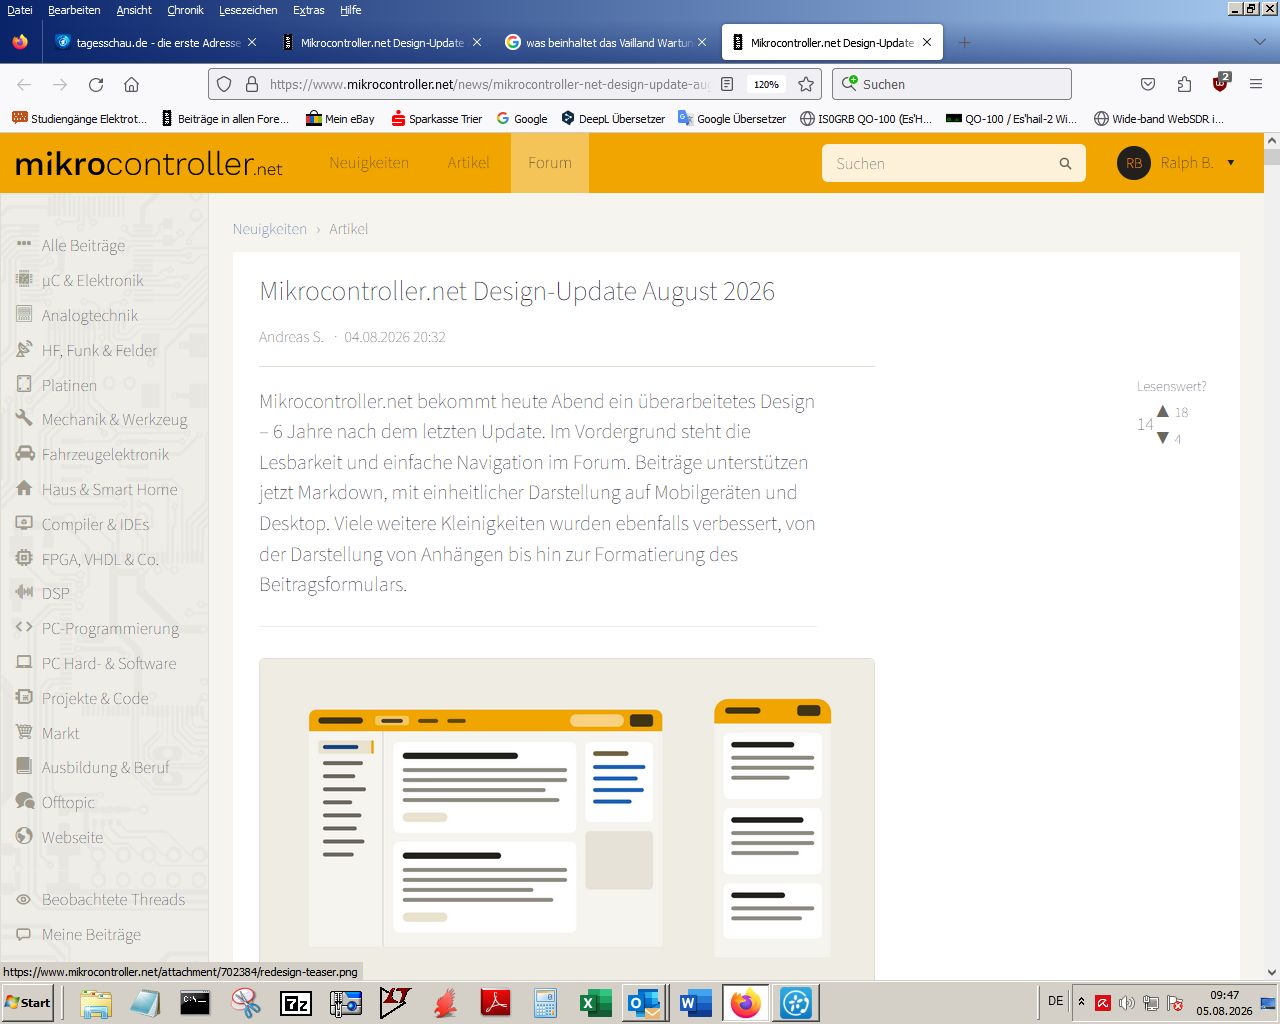Screen dimensions: 1280x1024
Task: Open a new browser tab
Action: pyautogui.click(x=964, y=42)
